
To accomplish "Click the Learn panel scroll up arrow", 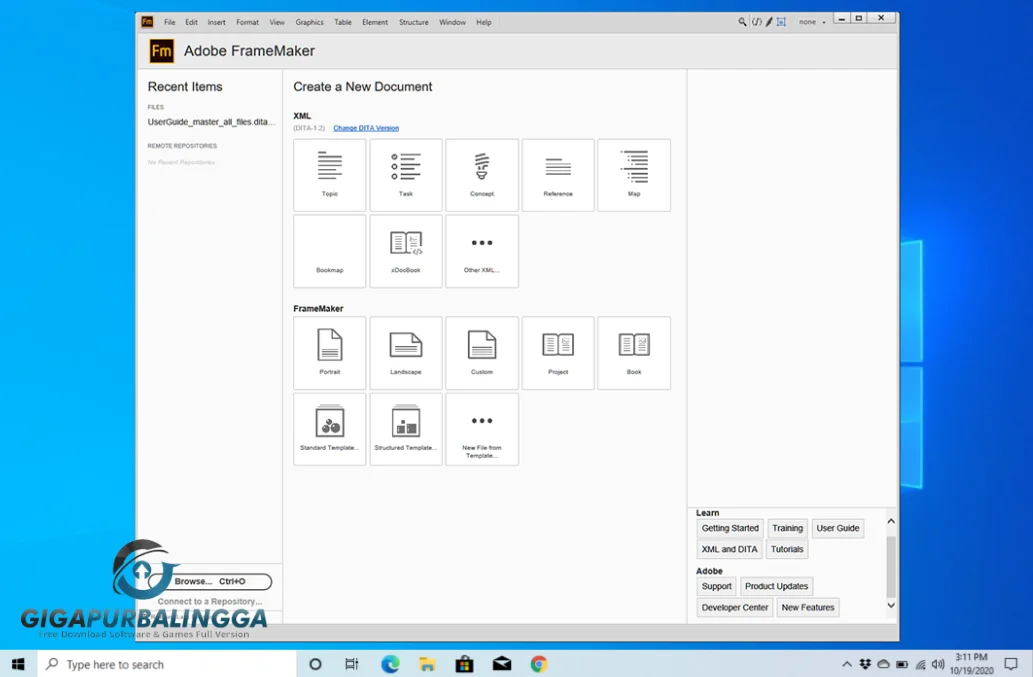I will click(891, 521).
